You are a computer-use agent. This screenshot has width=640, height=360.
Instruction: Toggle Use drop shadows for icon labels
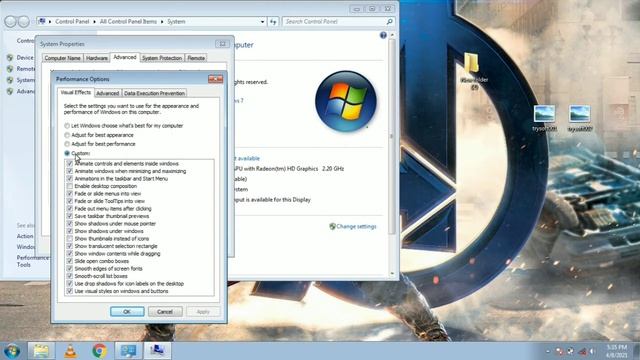click(70, 283)
